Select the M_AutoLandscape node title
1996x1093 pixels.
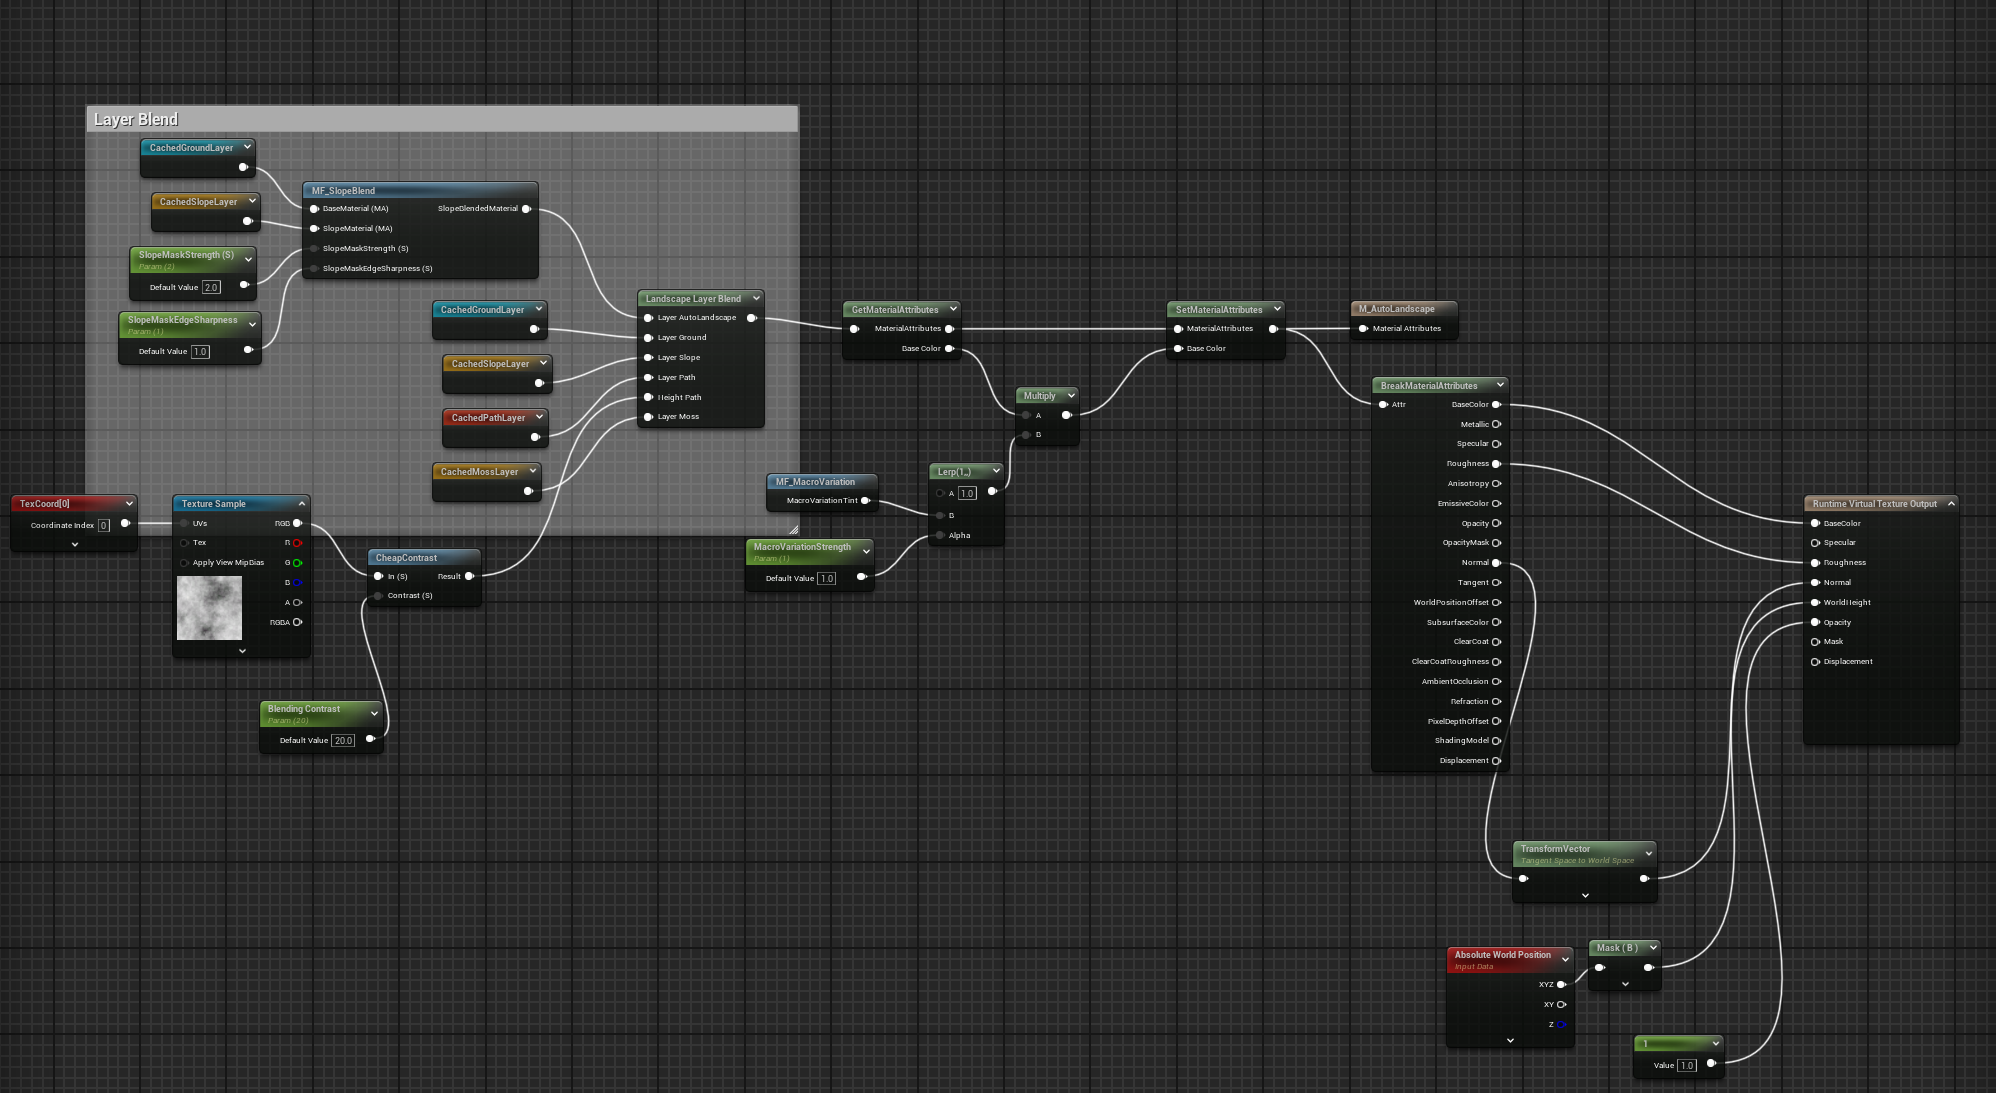coord(1397,309)
